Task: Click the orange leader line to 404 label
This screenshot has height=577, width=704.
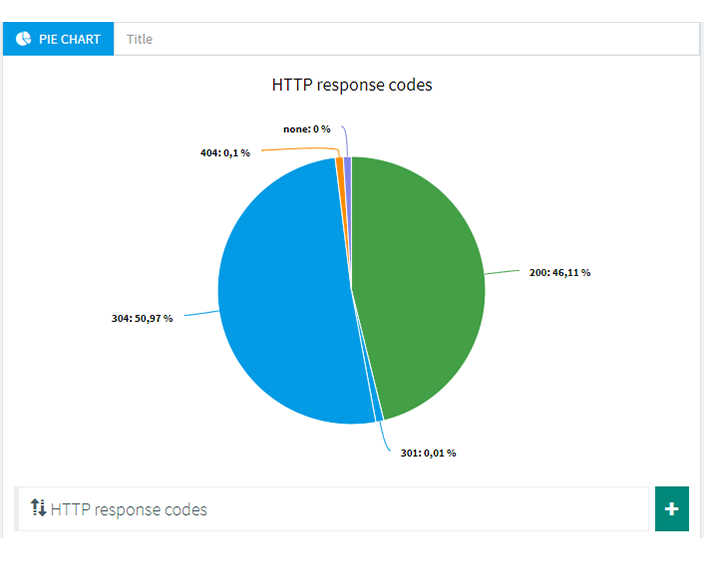Action: [x=301, y=150]
